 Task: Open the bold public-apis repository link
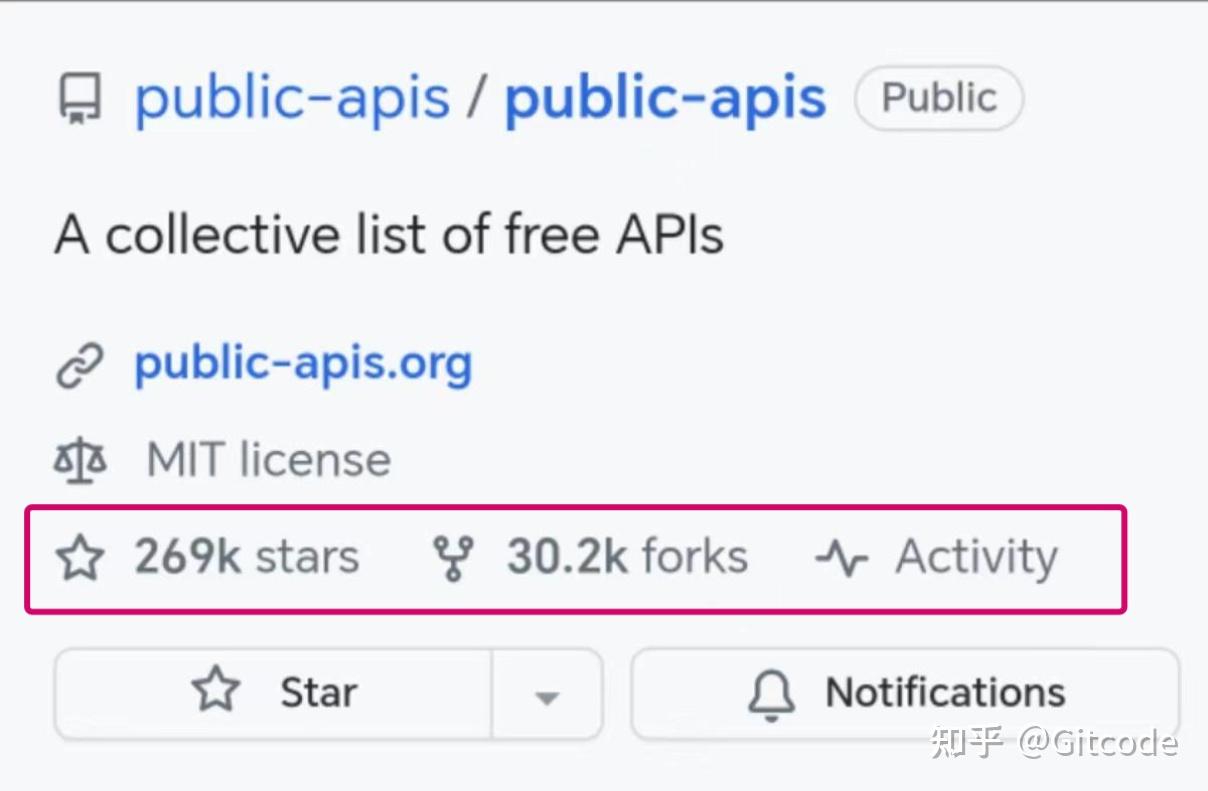(665, 98)
